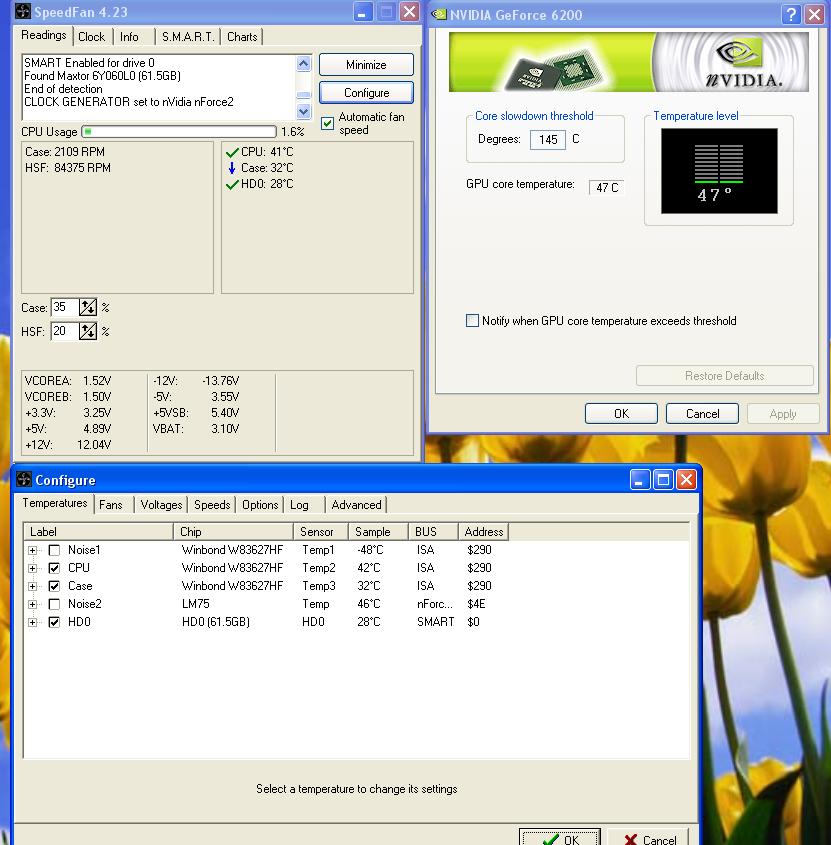Click OK in the Configure window
Screen dimensions: 831x845
pos(560,837)
